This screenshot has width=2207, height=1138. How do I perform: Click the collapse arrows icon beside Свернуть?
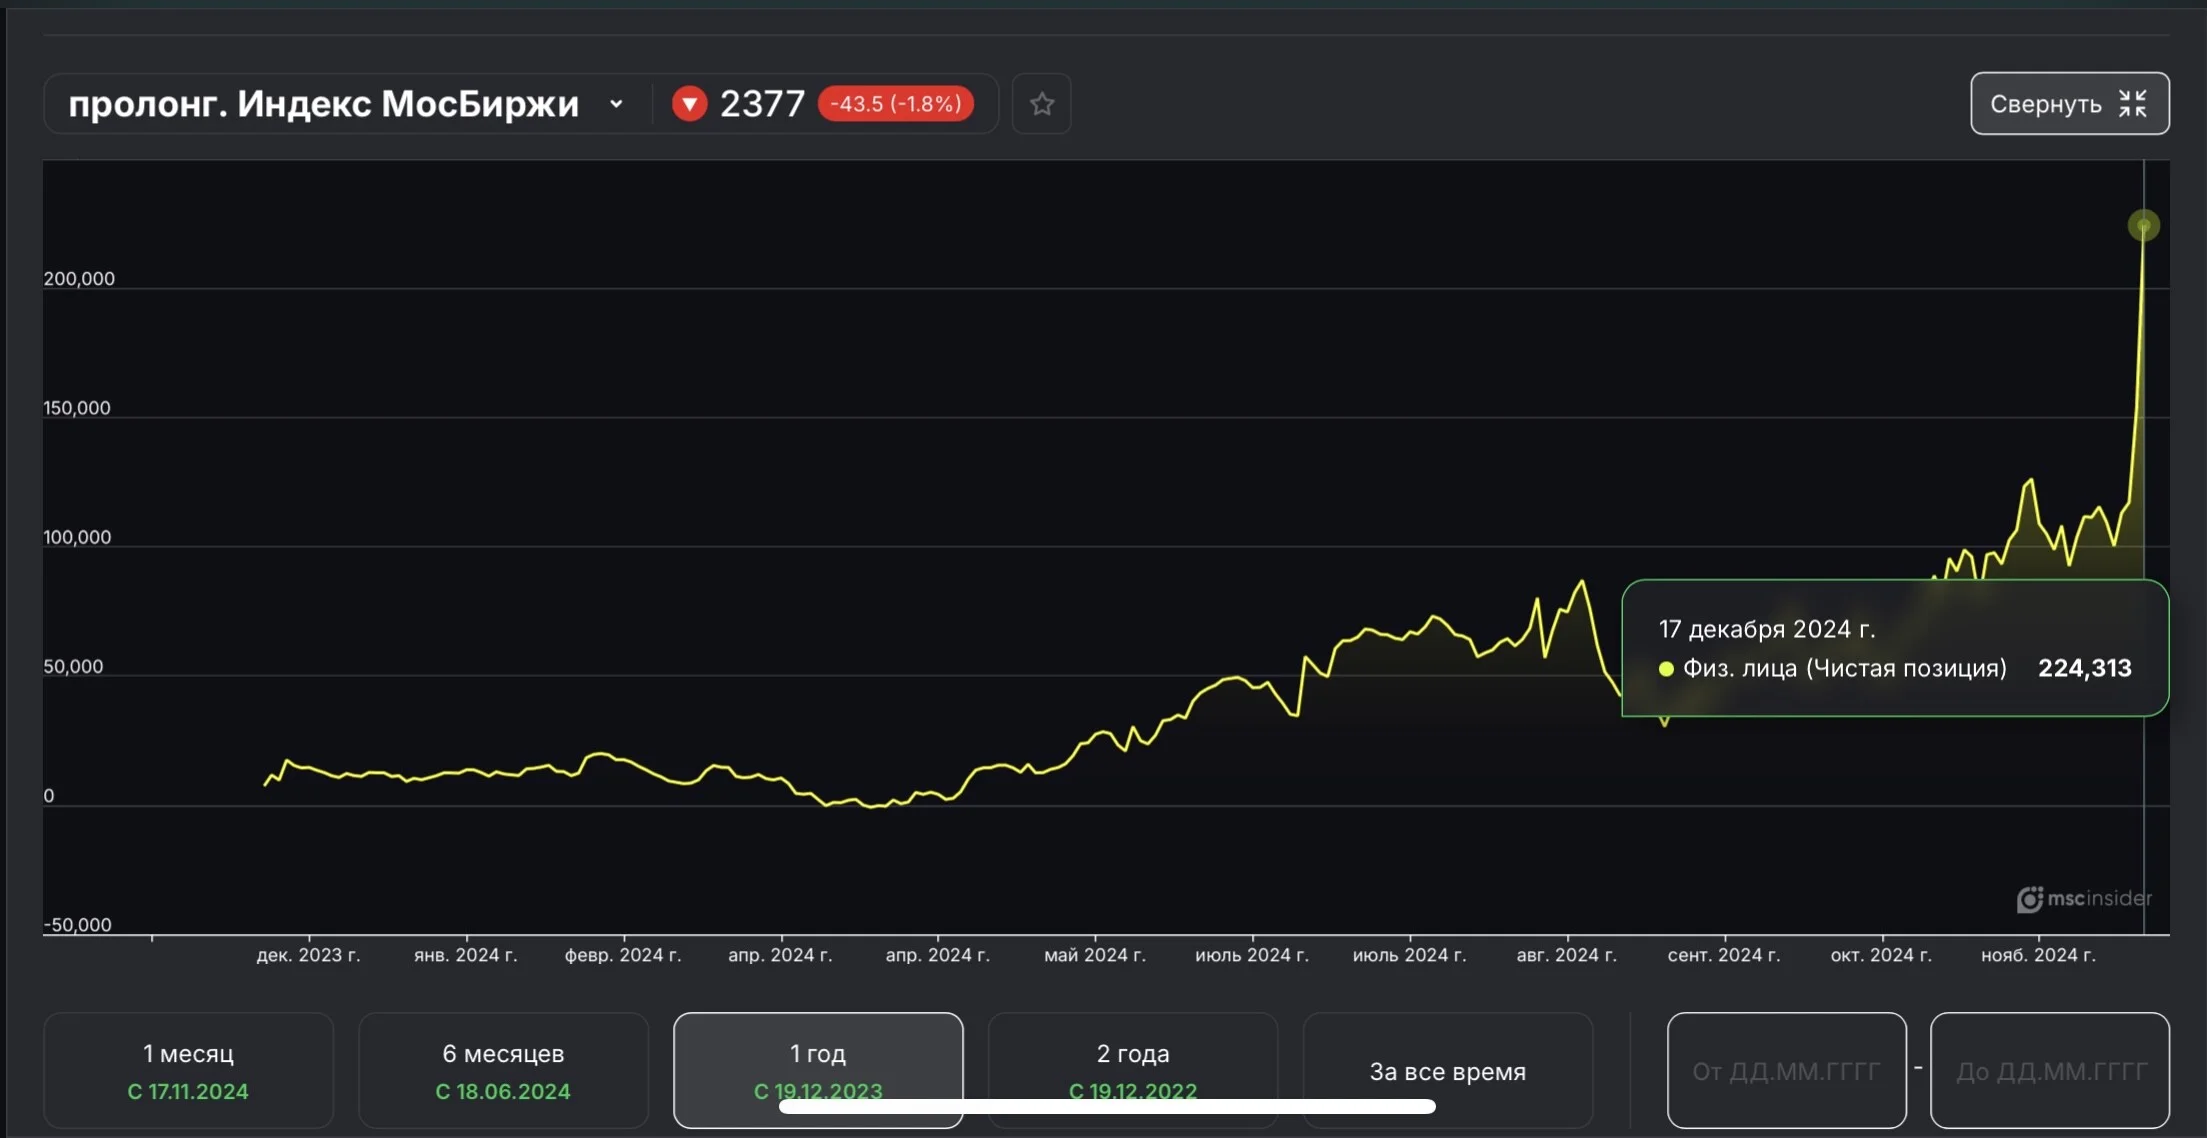click(x=2132, y=104)
